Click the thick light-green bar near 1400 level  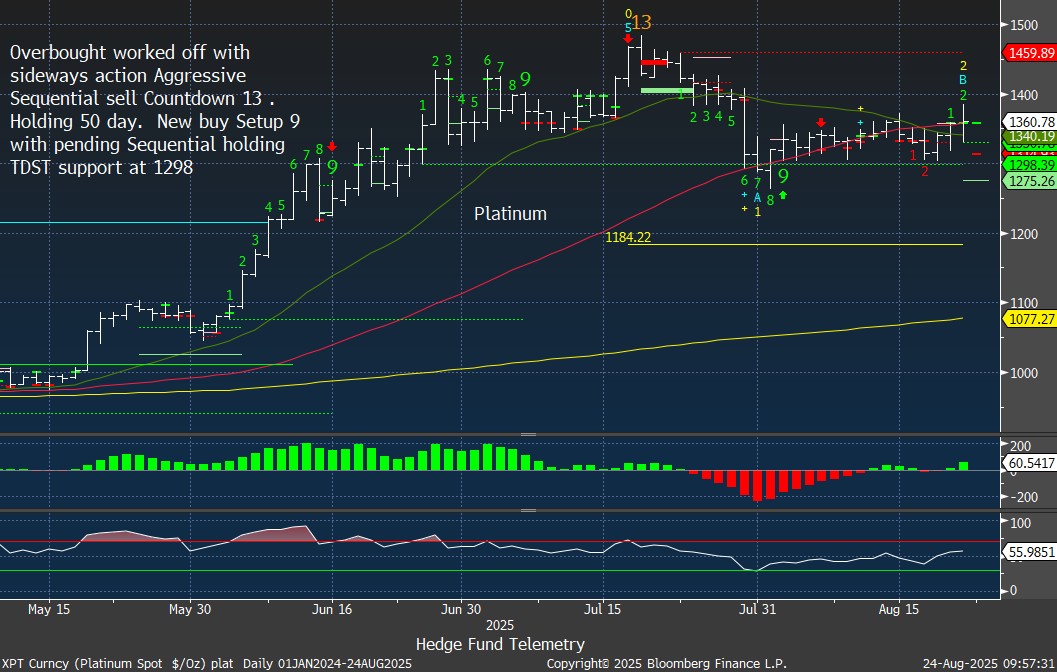[x=665, y=90]
